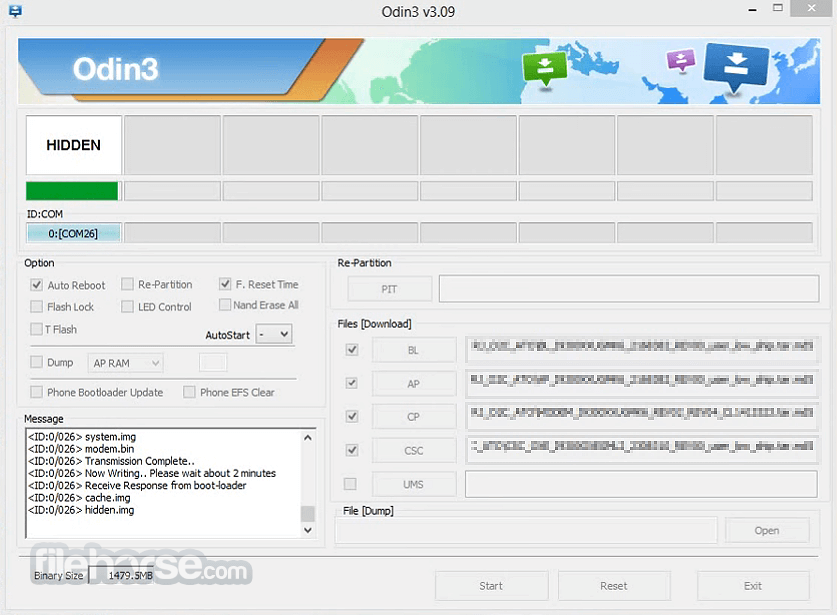Click the PIT button
Viewport: 837px width, 615px height.
click(390, 289)
